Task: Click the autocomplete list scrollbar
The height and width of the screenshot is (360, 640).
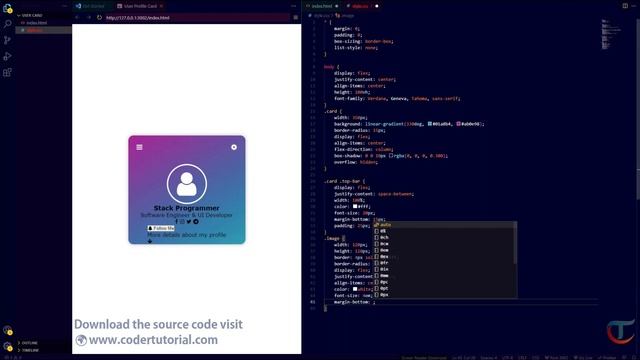Action: coord(516,243)
